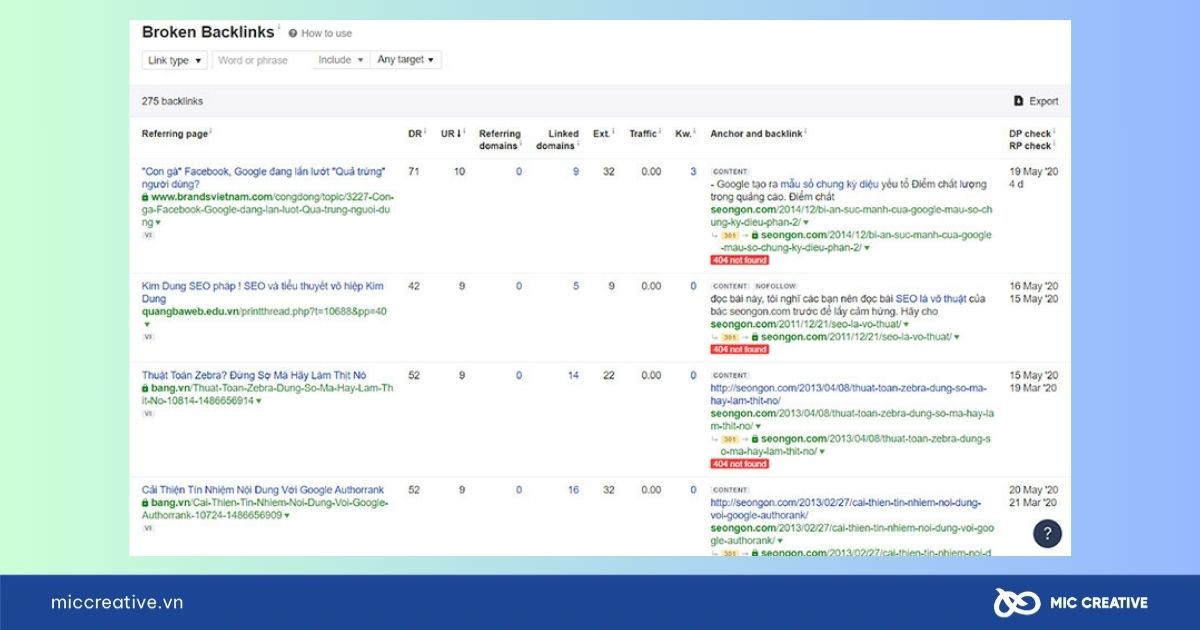Click the NOFOLLOW tag in Kim Dung row
Screen dimensions: 1200x630
[x=775, y=286]
